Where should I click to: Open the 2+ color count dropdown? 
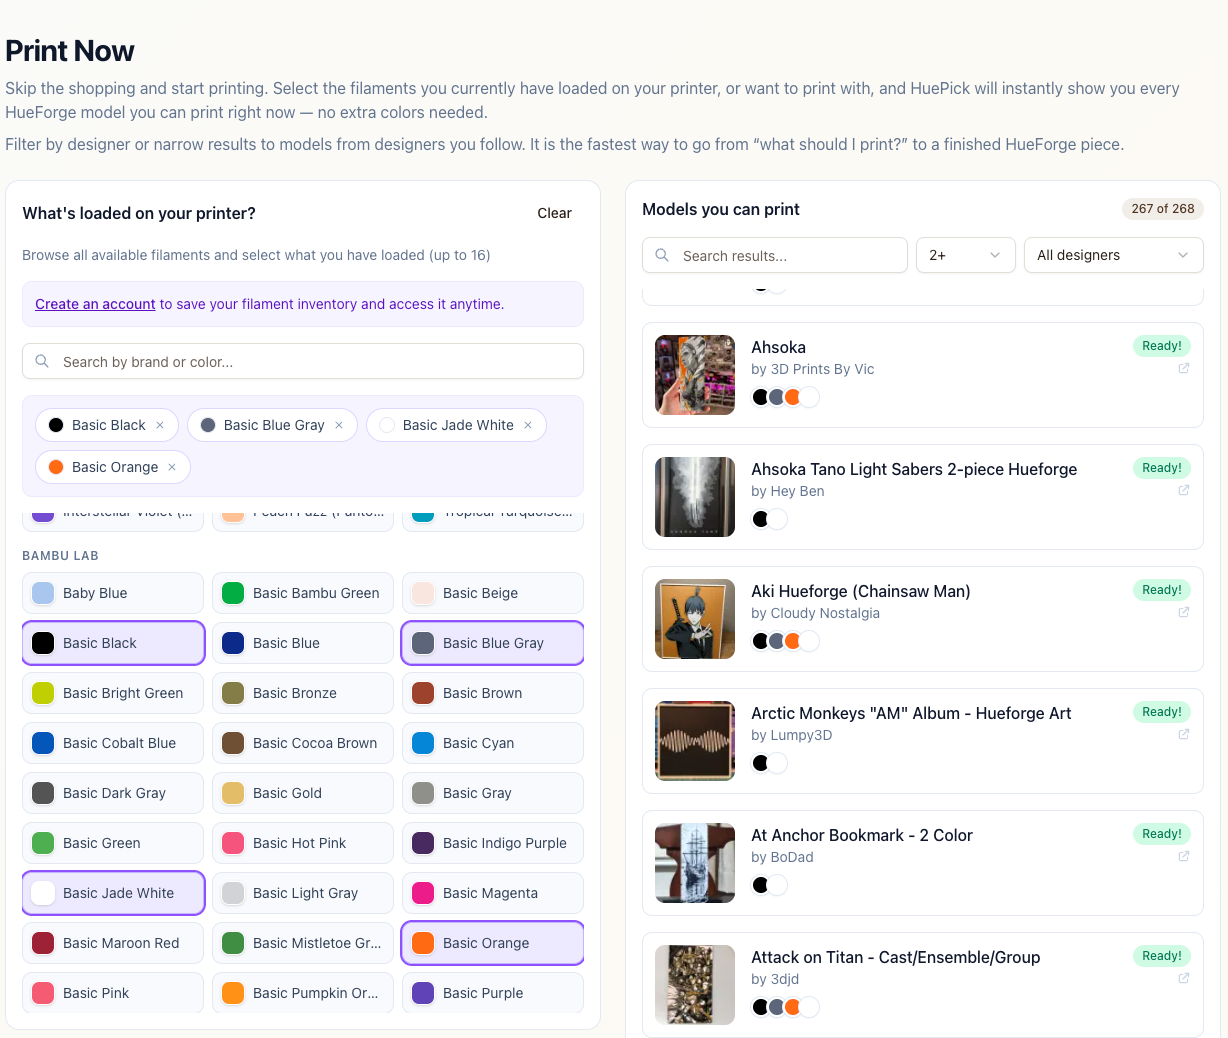965,255
